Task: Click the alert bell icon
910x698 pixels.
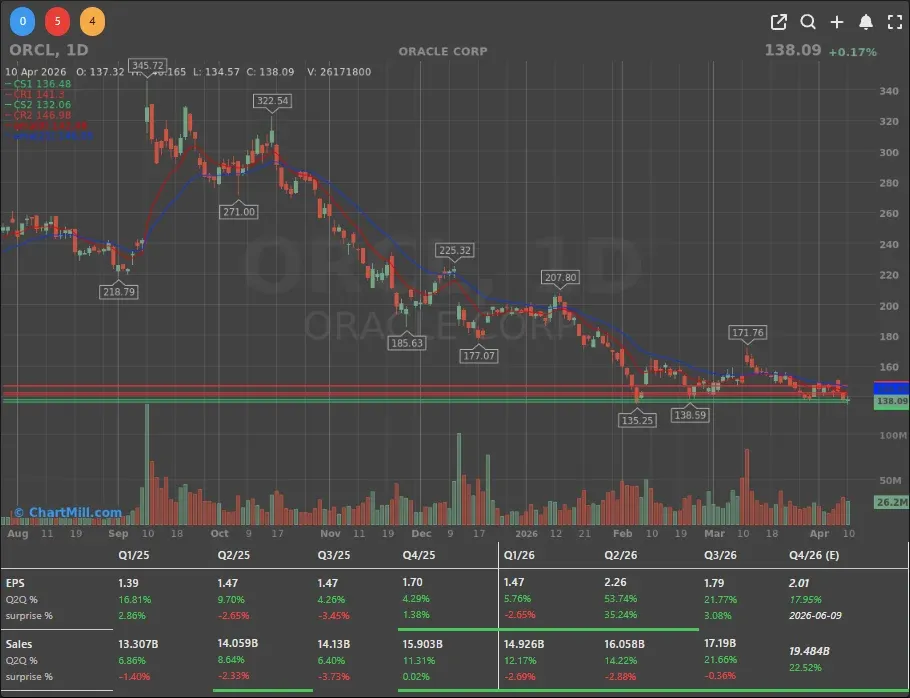Action: click(x=866, y=22)
